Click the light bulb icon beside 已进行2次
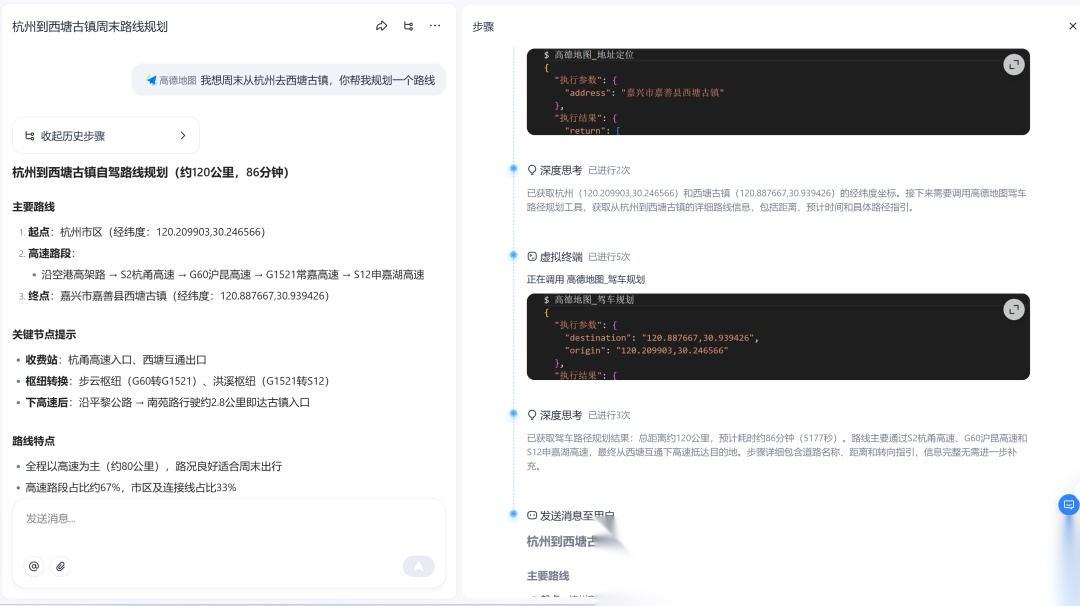This screenshot has height=606, width=1080. [x=532, y=170]
